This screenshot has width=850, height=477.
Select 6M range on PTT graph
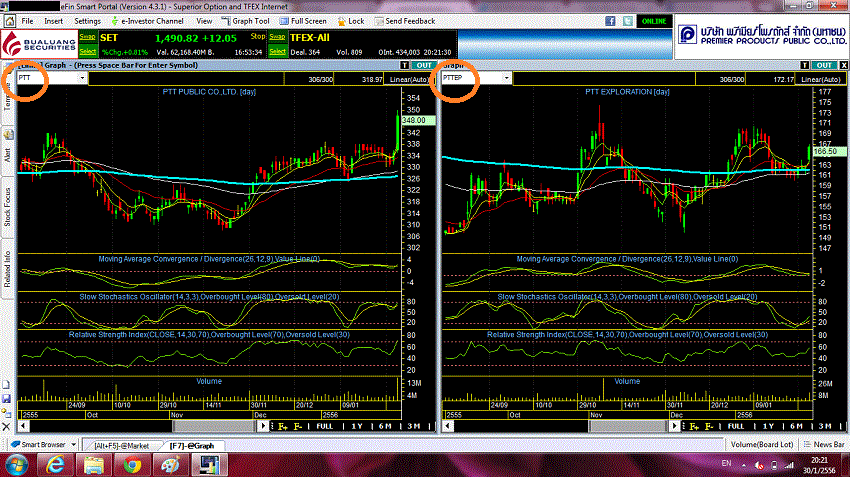click(x=385, y=427)
